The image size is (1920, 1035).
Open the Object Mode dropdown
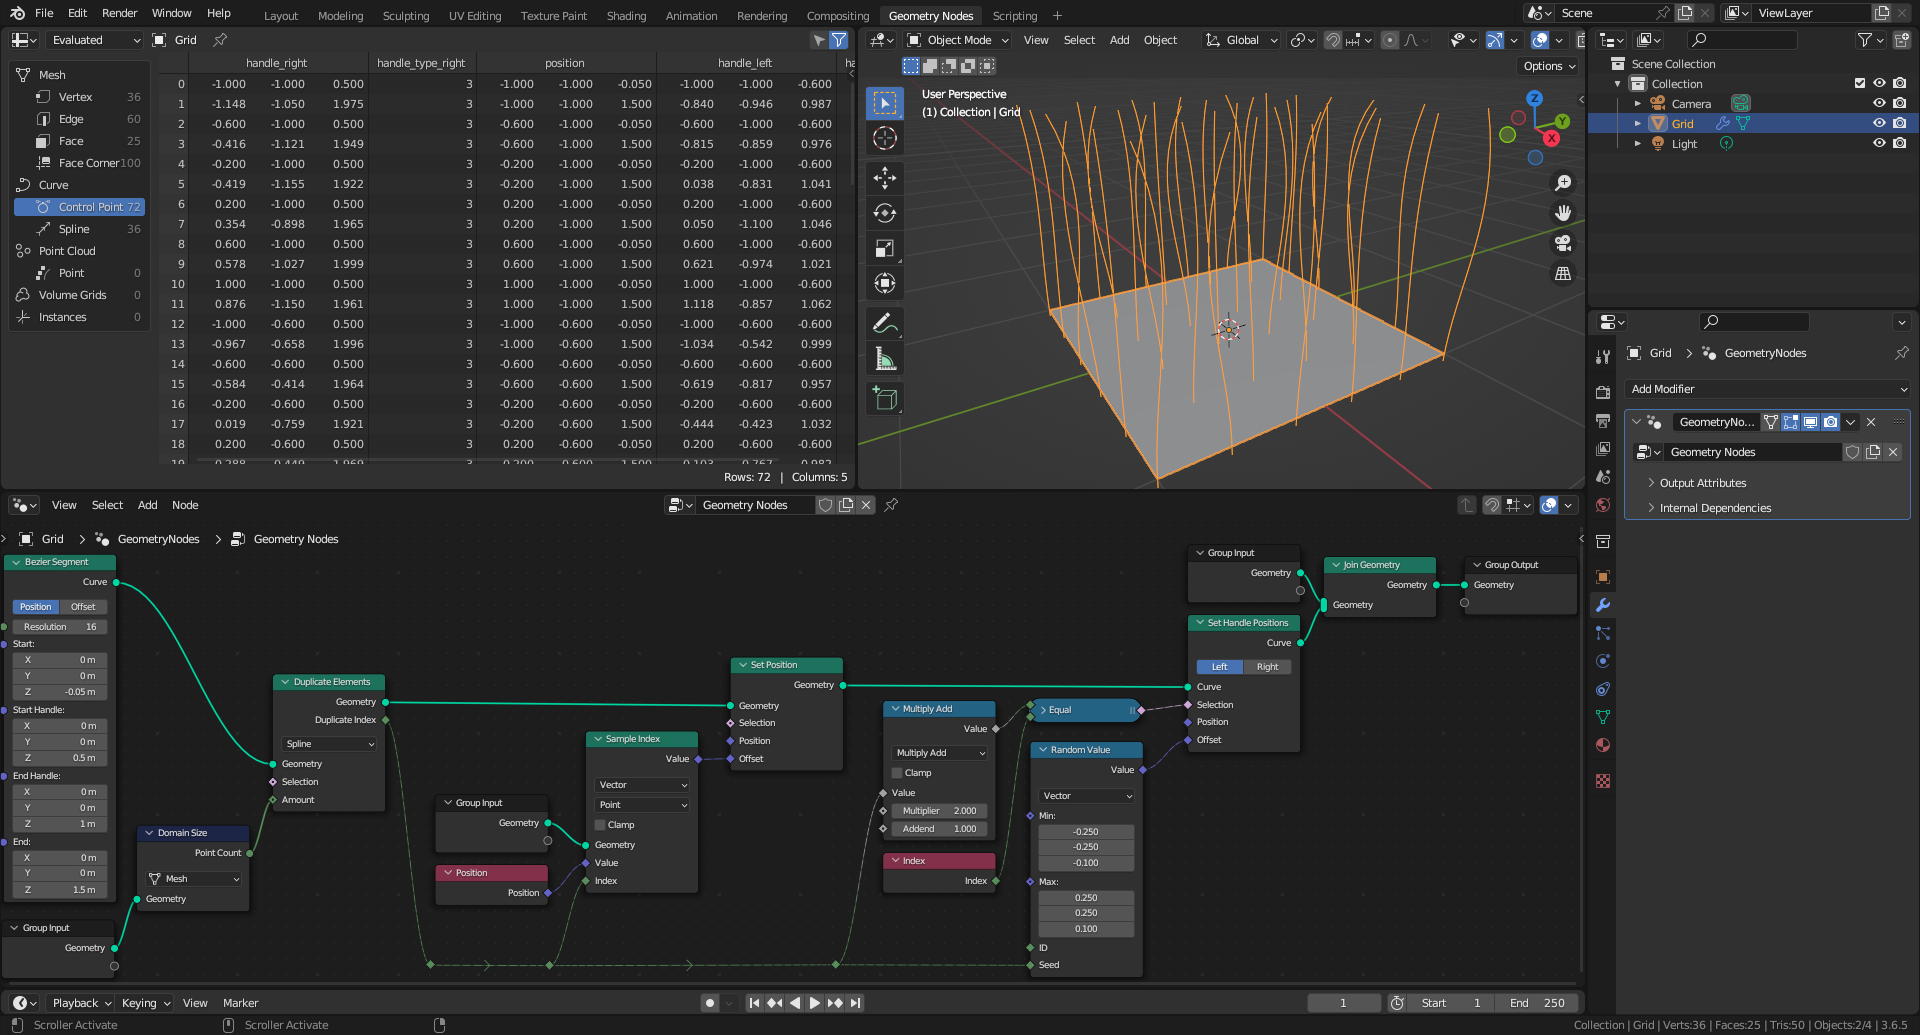click(x=958, y=40)
